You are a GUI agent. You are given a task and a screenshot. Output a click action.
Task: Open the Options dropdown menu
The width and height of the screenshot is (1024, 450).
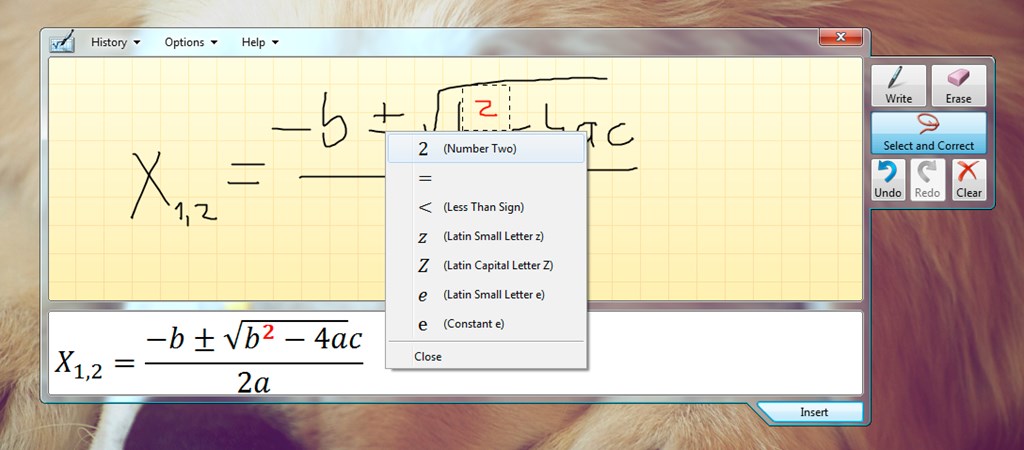coord(191,42)
